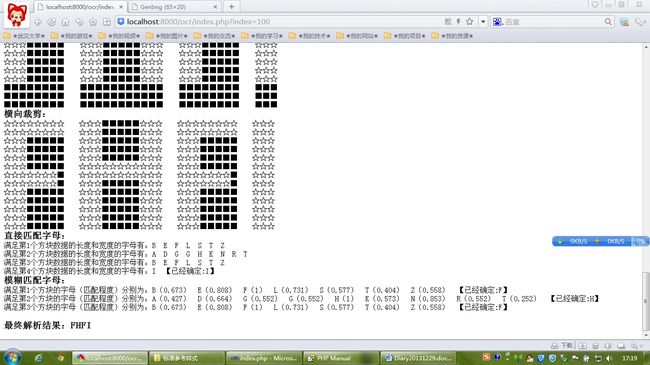Open the 下载 download manager in status bar
This screenshot has width=650, height=365.
(x=562, y=345)
